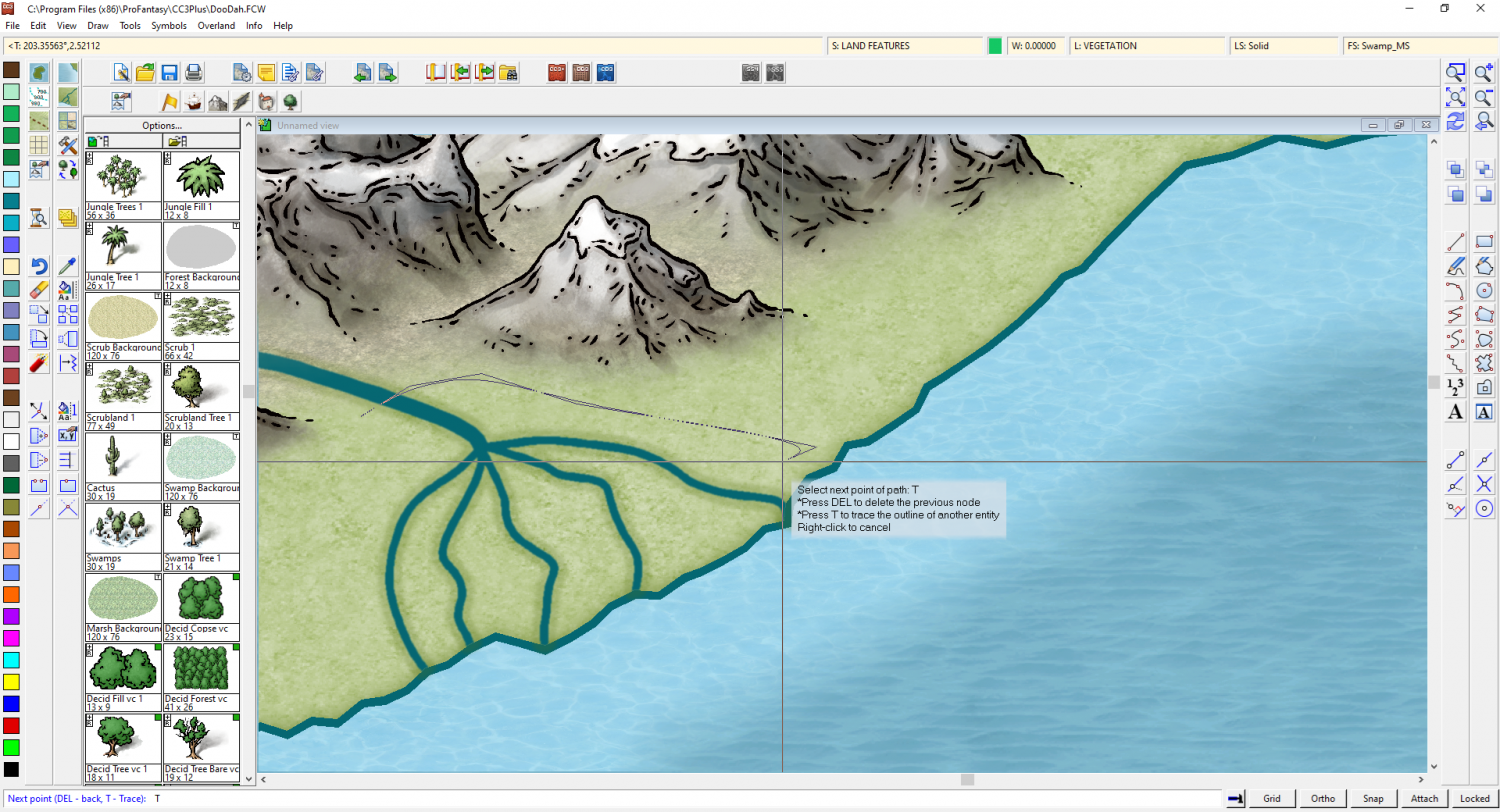Open the W: 0.00000 line width selector

(x=1036, y=46)
